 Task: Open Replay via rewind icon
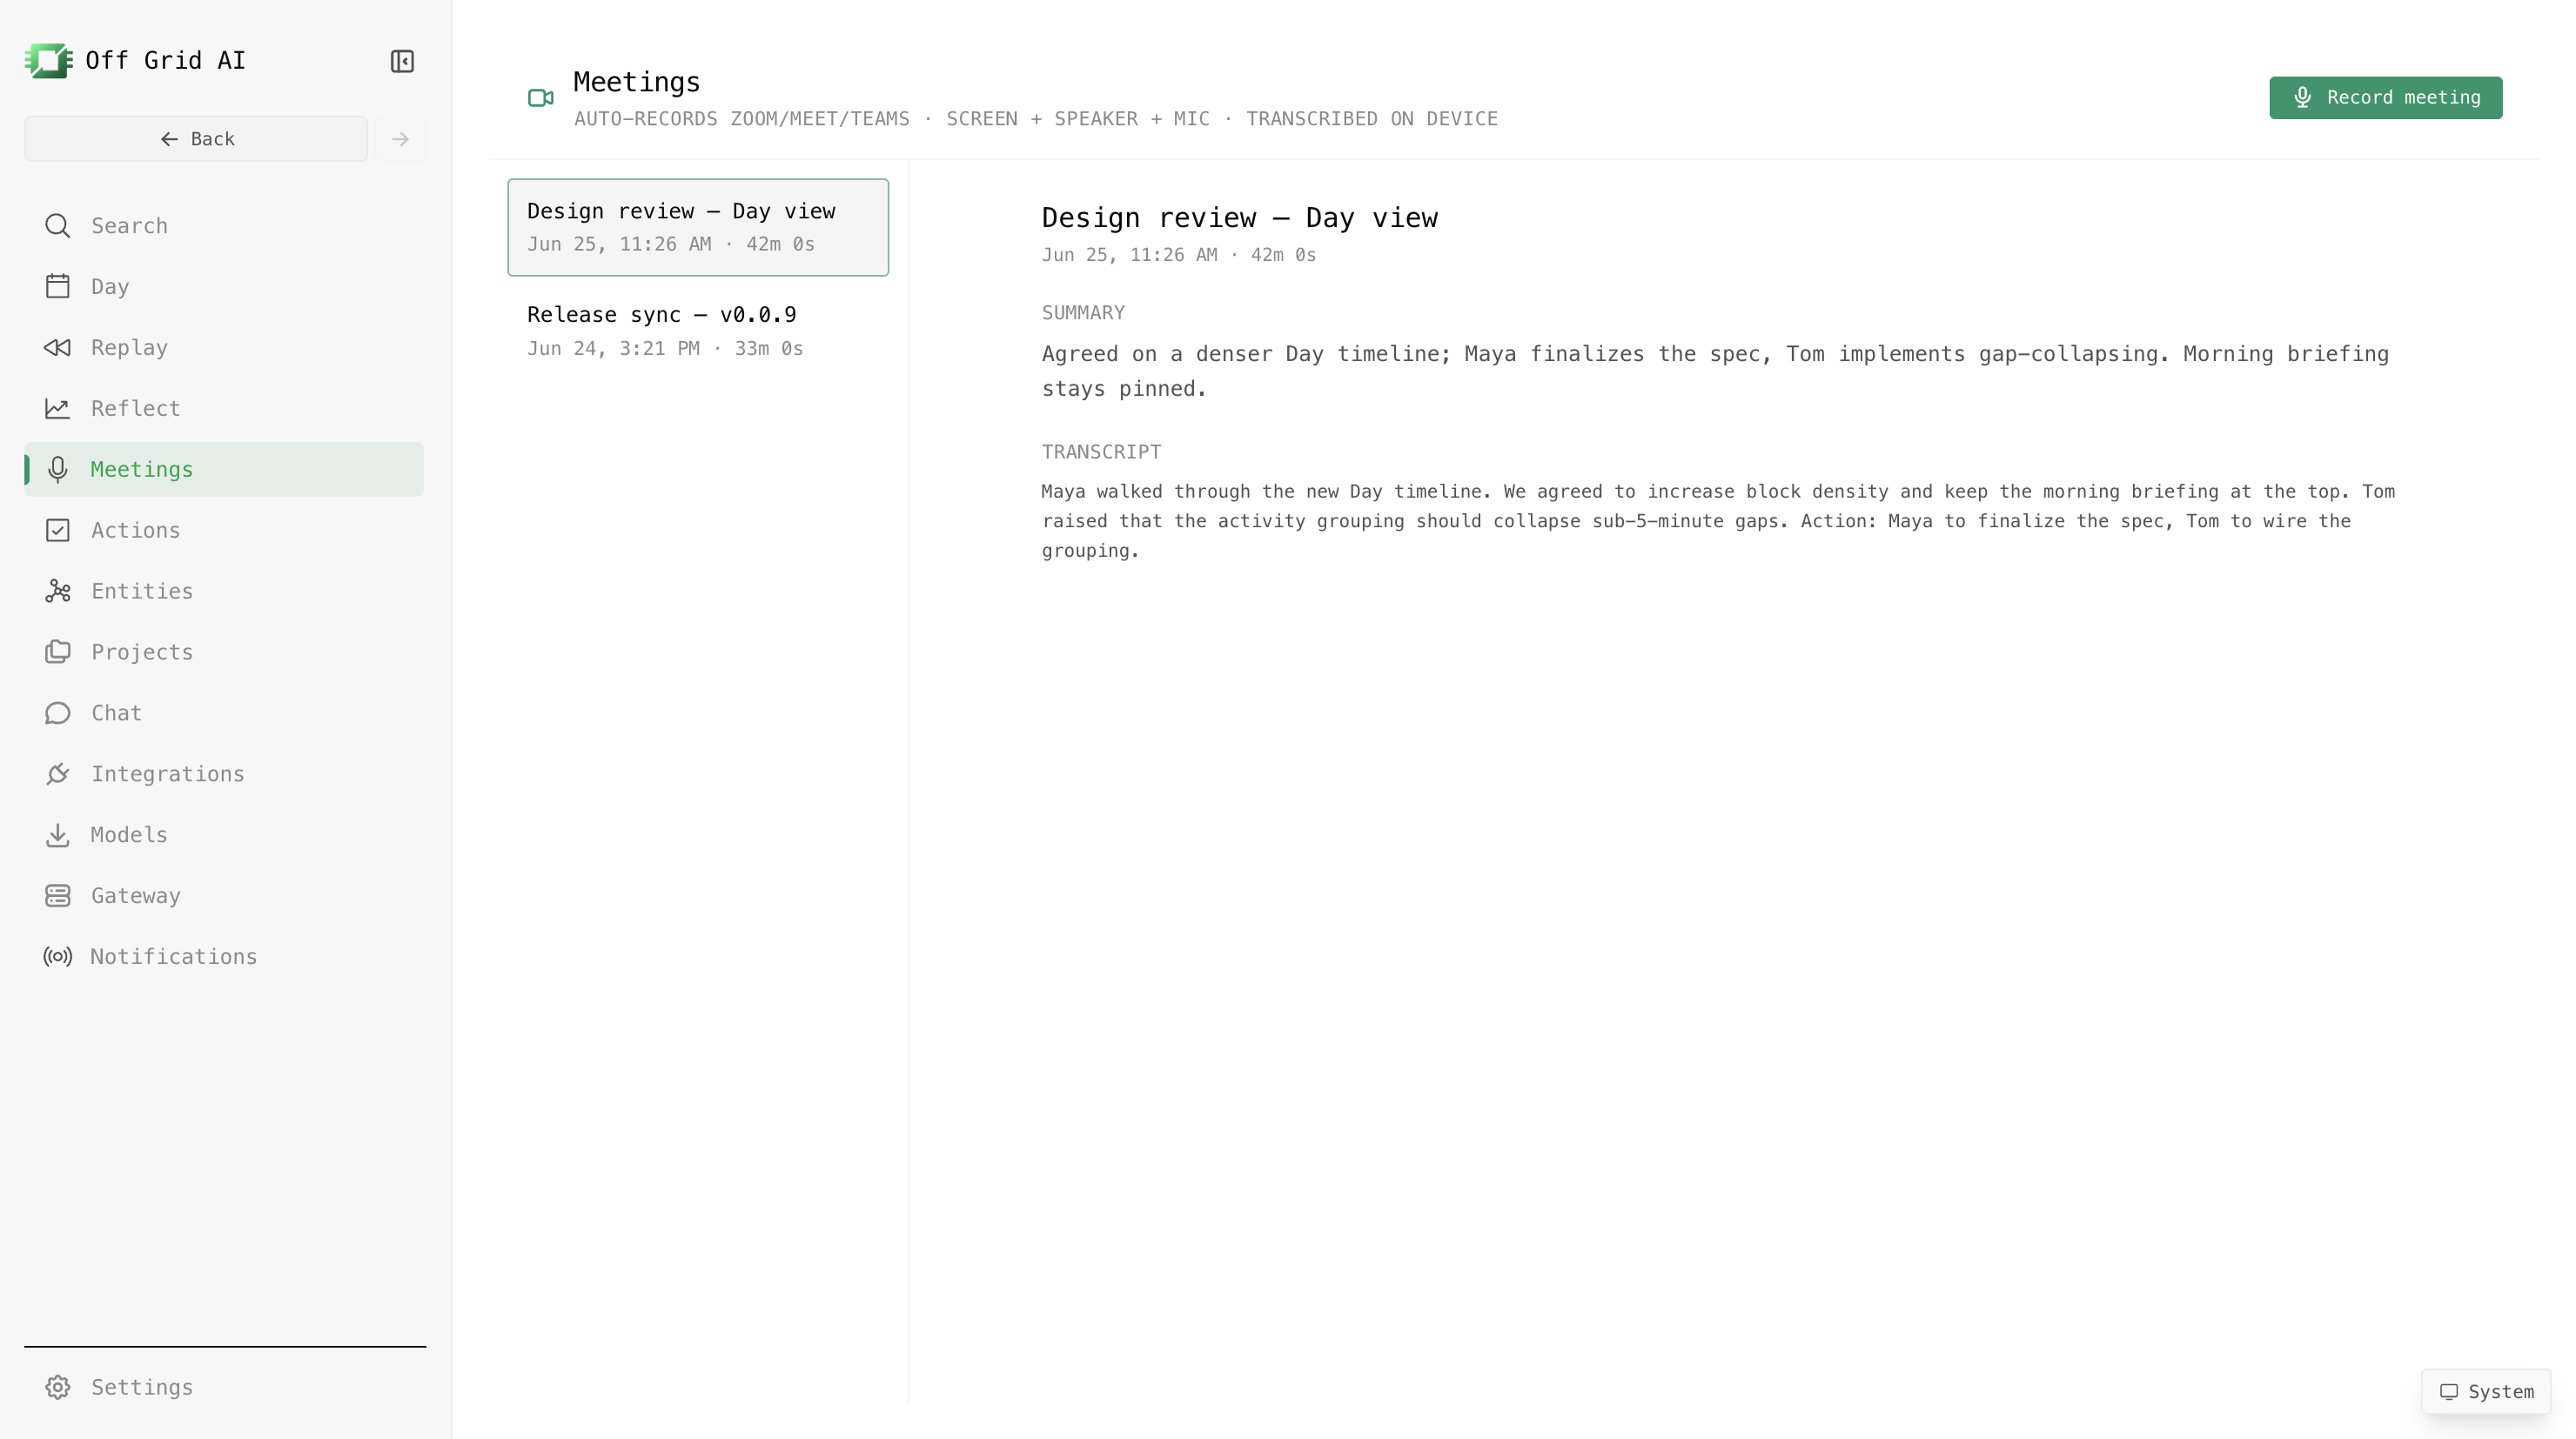(58, 348)
